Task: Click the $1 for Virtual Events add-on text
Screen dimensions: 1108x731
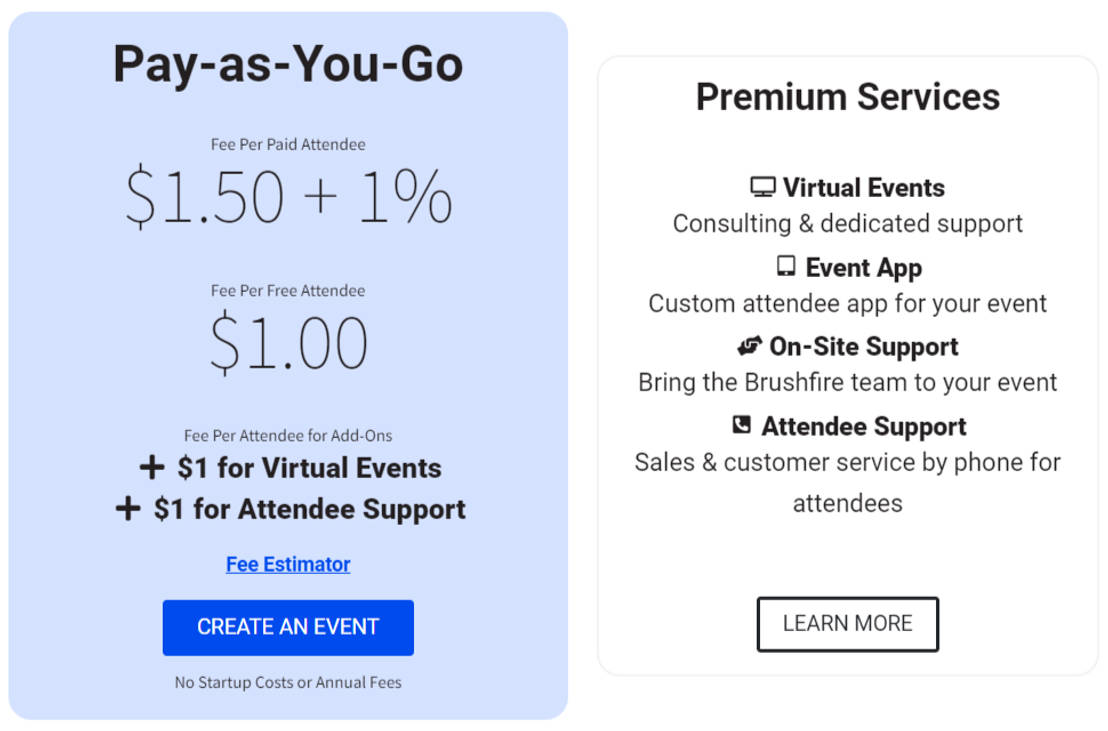Action: 309,468
